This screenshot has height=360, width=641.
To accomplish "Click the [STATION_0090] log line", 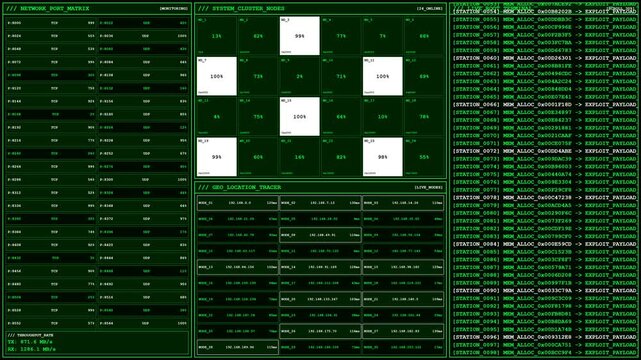I will pyautogui.click(x=545, y=291).
